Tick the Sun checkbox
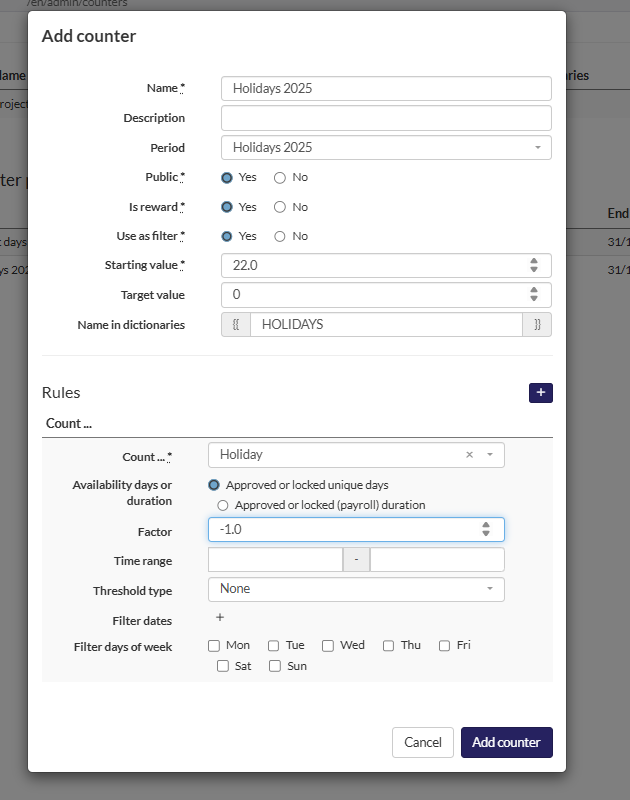This screenshot has width=630, height=800. pos(275,667)
